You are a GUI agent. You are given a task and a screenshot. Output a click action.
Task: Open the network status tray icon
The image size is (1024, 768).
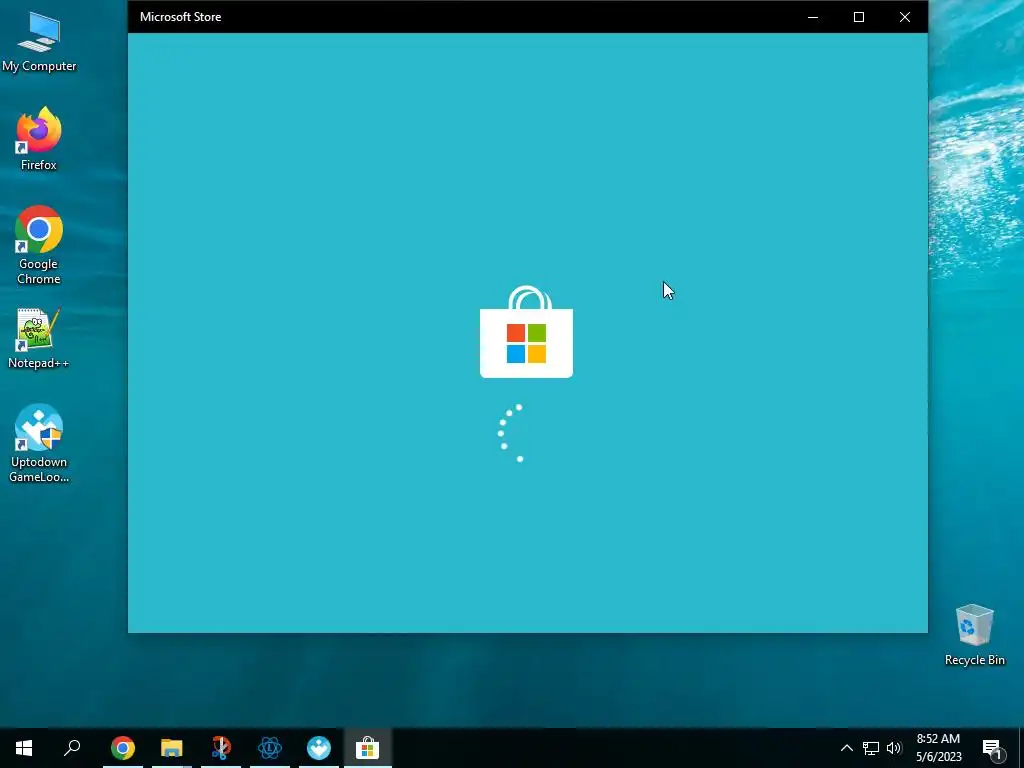[x=871, y=748]
